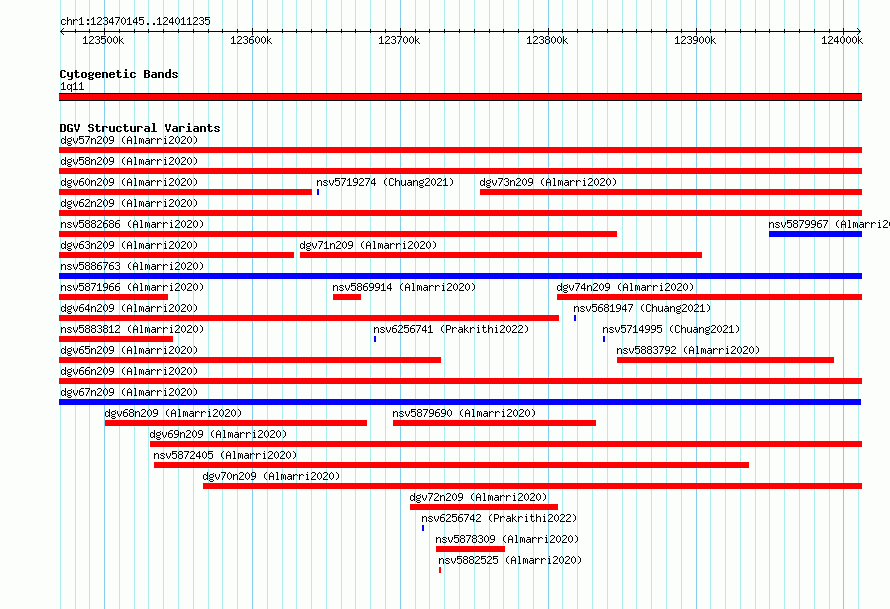Click the chr1:123470145..124011235 region label
Screen dimensions: 890x609
pos(135,22)
